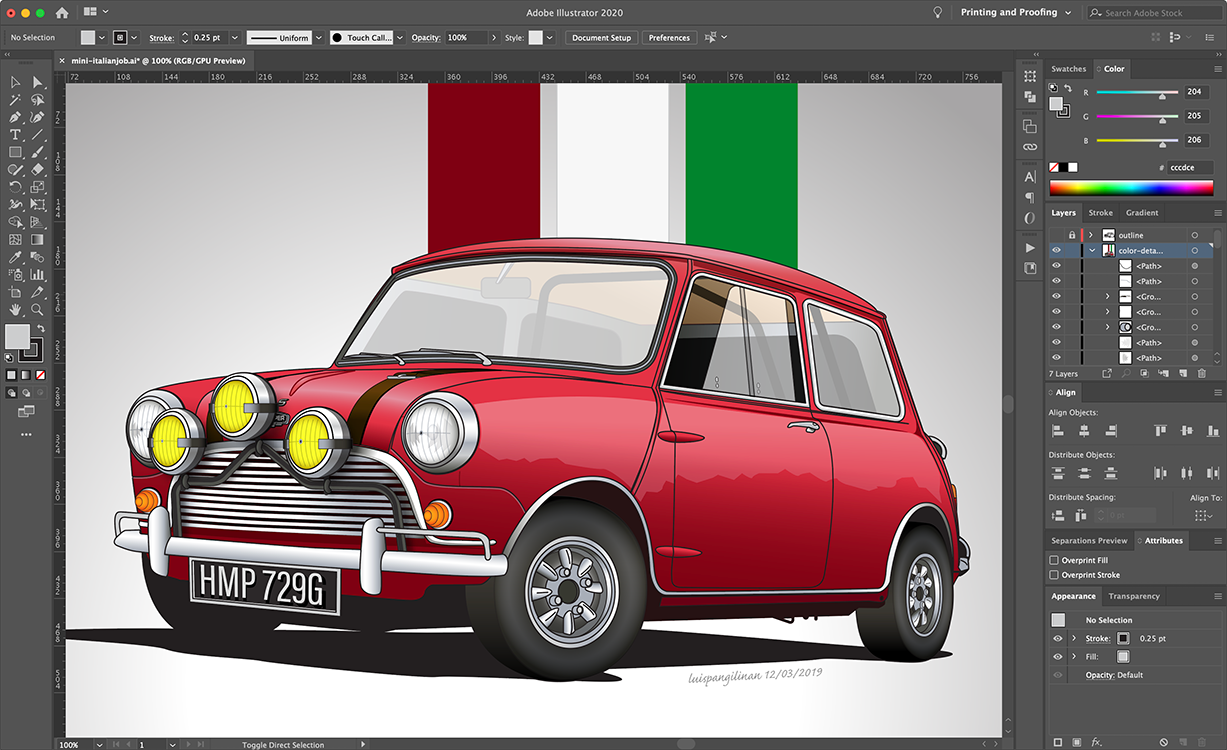The height and width of the screenshot is (750, 1227).
Task: Select the Paintbrush tool
Action: click(x=37, y=152)
